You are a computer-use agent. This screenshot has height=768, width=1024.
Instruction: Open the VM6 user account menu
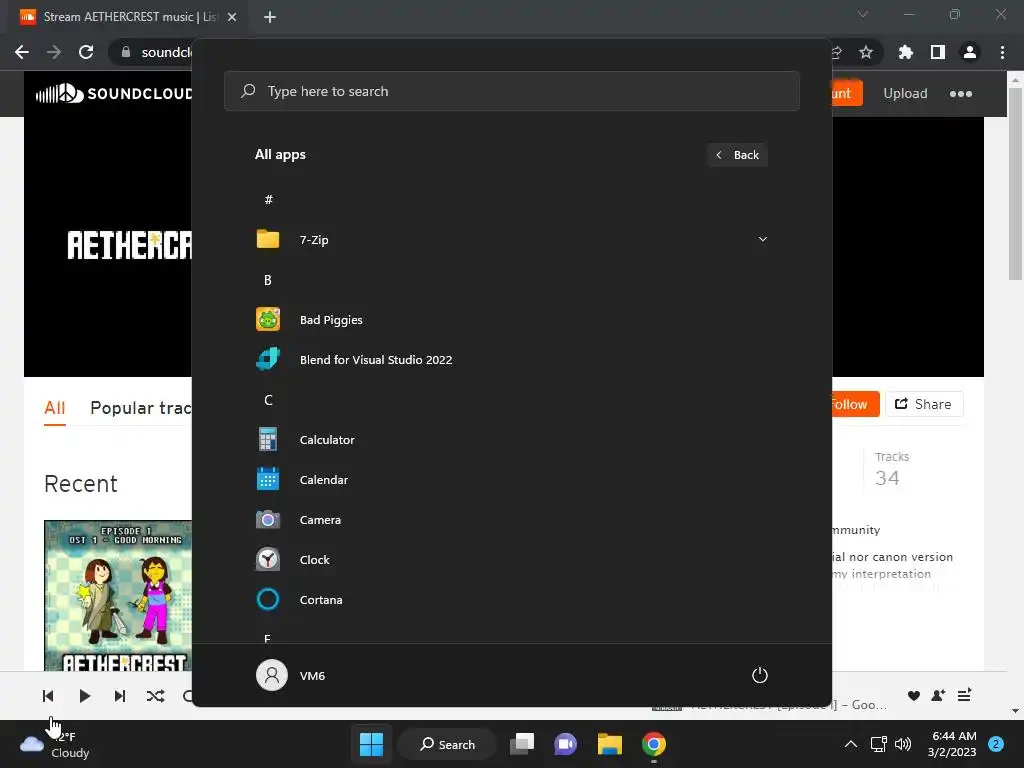(x=291, y=675)
